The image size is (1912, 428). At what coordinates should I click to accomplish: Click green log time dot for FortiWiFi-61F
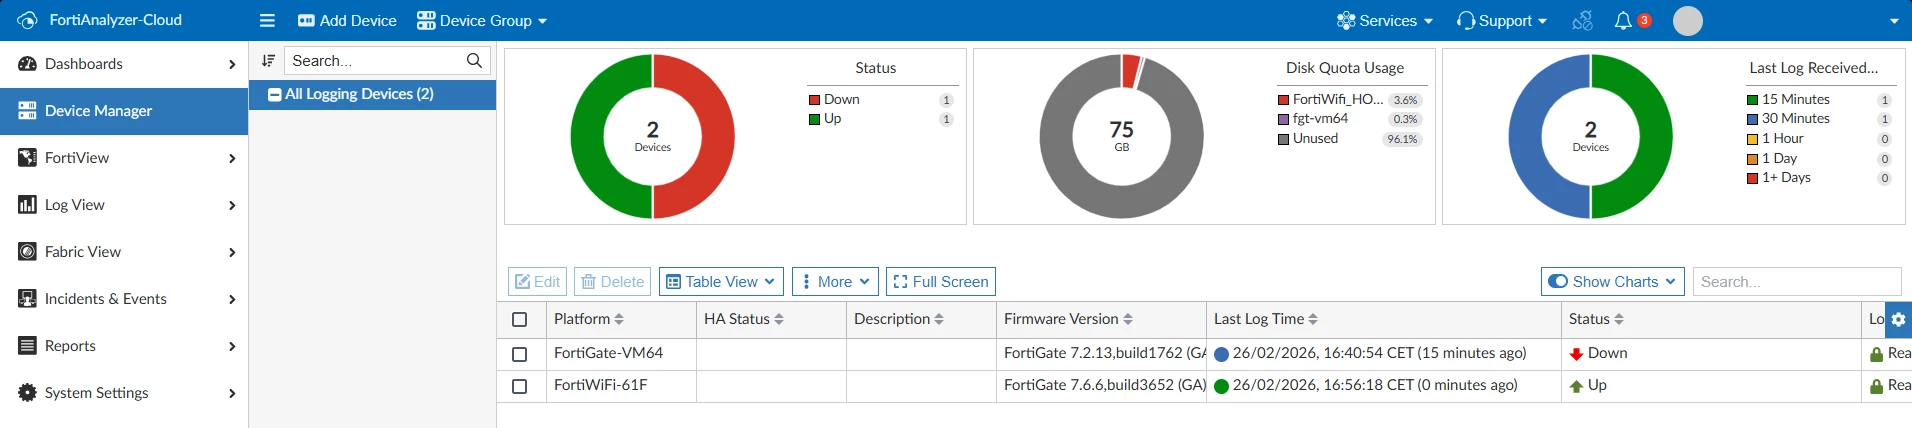[x=1221, y=386]
